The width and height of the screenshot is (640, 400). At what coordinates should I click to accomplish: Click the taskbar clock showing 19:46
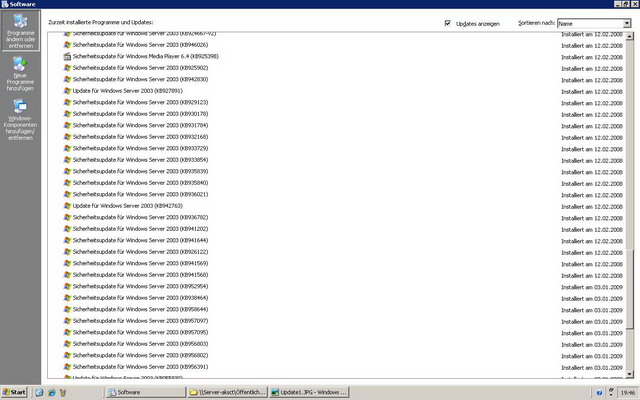coord(628,393)
